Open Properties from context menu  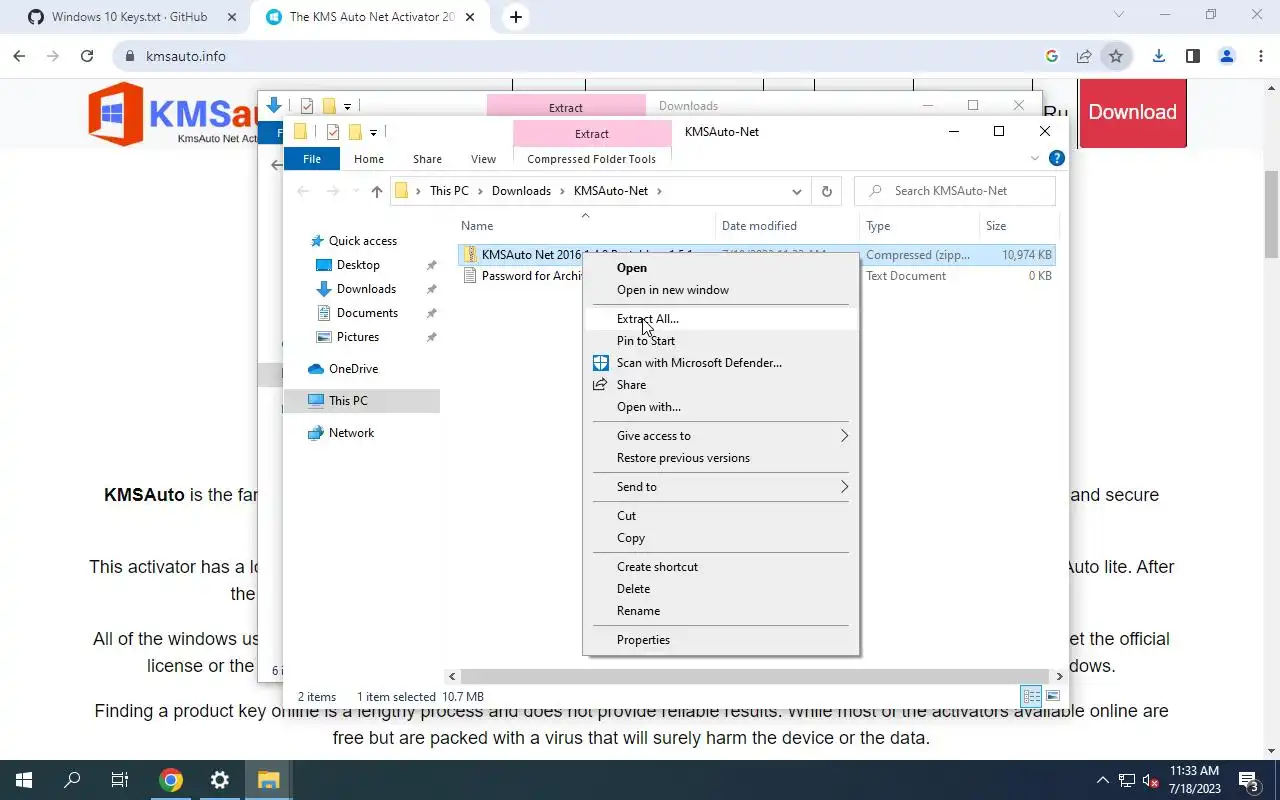[643, 639]
